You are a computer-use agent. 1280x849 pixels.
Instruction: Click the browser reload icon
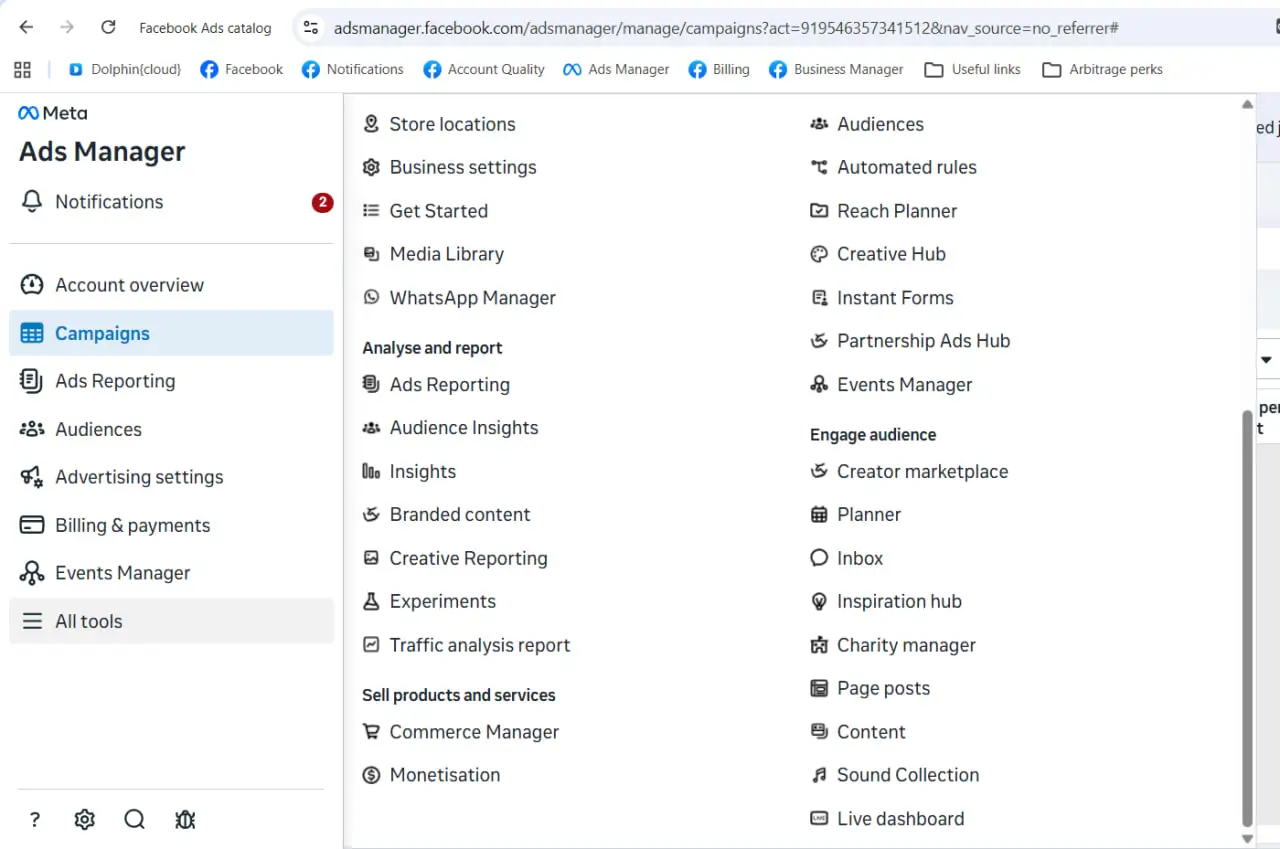coord(108,28)
